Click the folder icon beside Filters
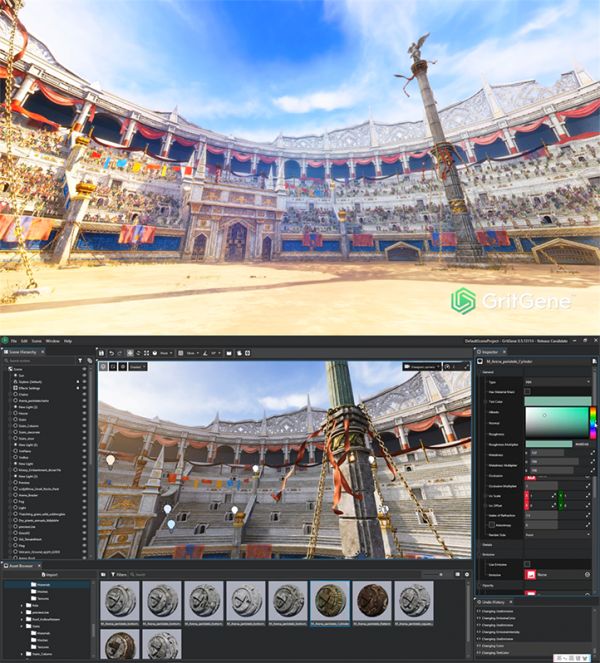The width and height of the screenshot is (600, 663). tap(104, 574)
